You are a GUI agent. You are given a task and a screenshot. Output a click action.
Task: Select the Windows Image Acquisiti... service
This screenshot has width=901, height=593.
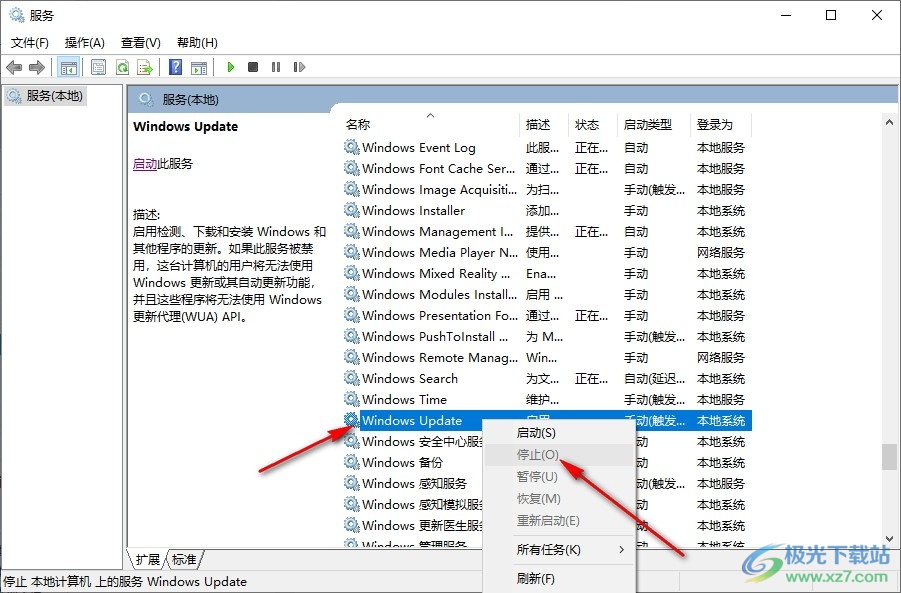pyautogui.click(x=440, y=190)
